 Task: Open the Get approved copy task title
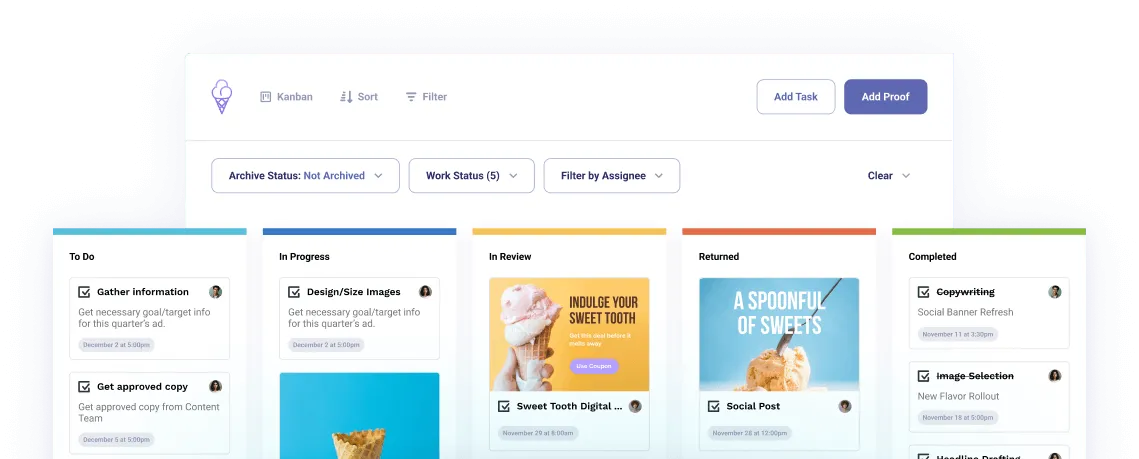click(x=142, y=386)
